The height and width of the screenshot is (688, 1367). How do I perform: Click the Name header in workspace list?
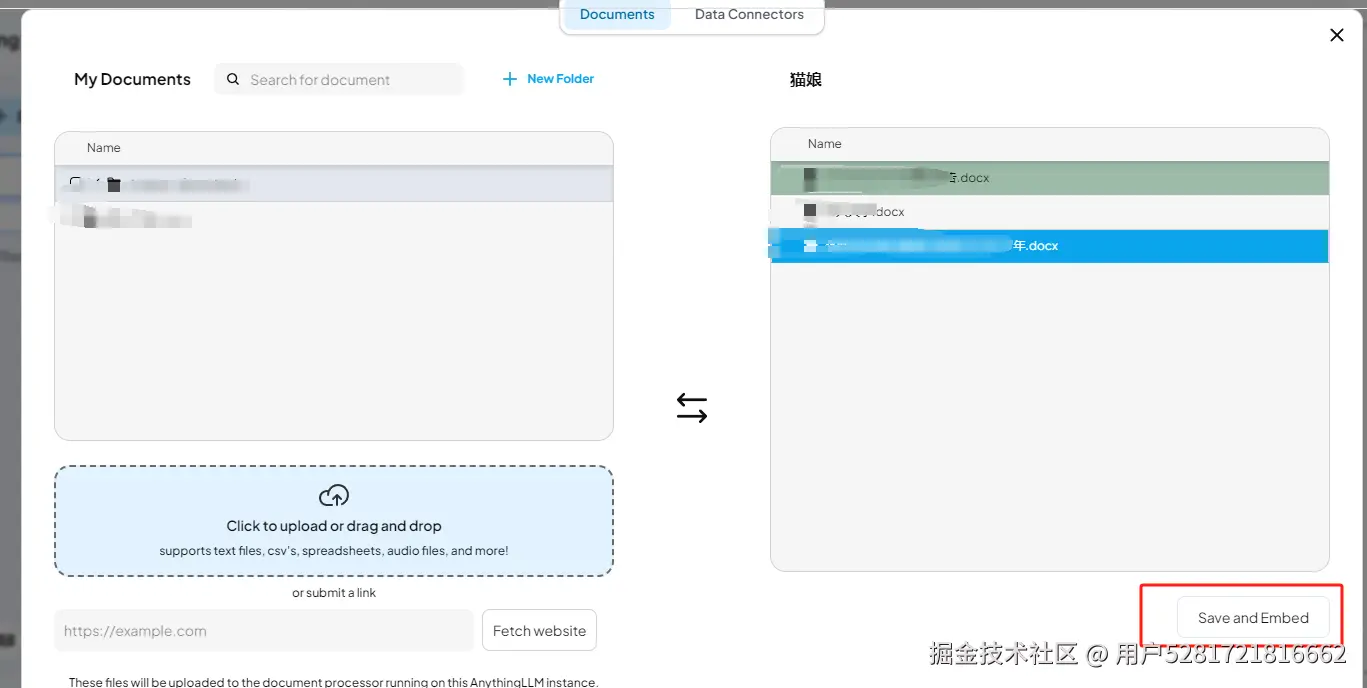coord(825,144)
